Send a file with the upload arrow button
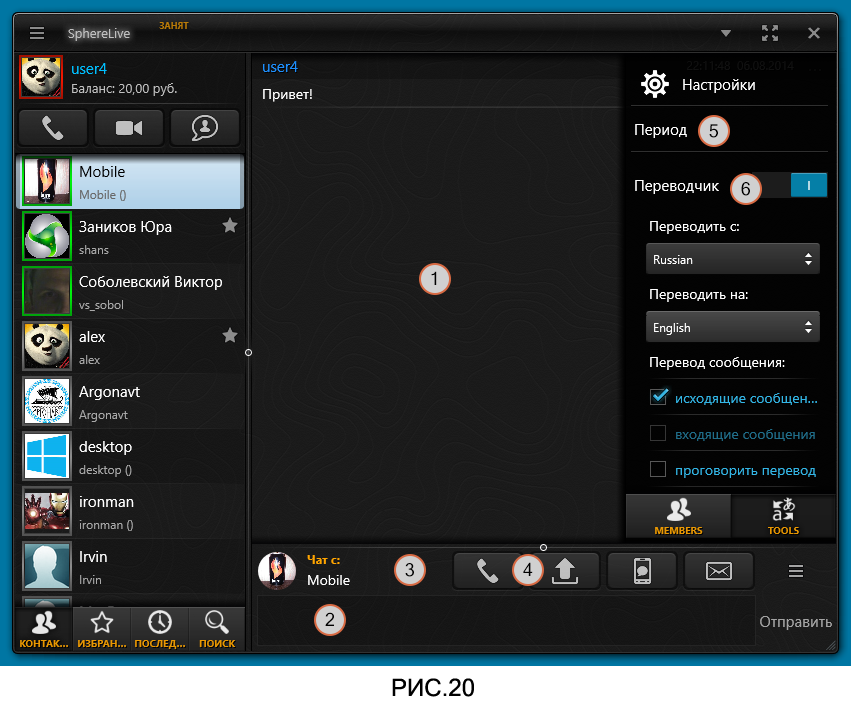The height and width of the screenshot is (706, 851). point(565,571)
